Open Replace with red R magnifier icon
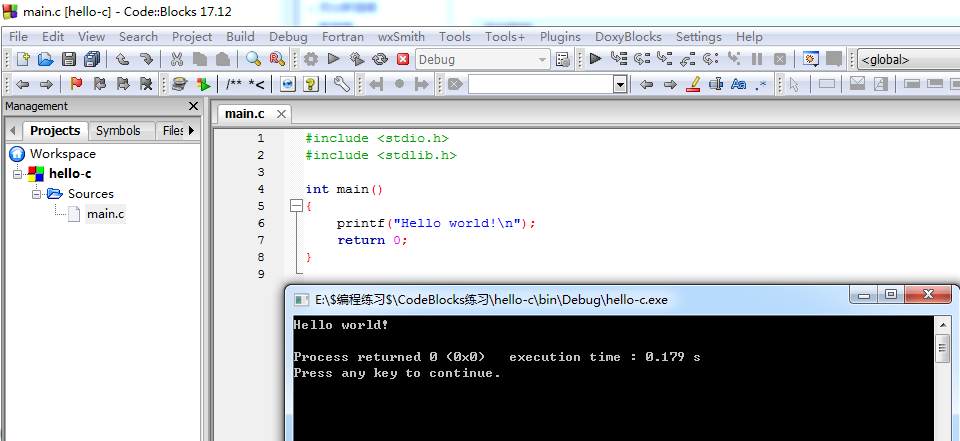 [277, 59]
